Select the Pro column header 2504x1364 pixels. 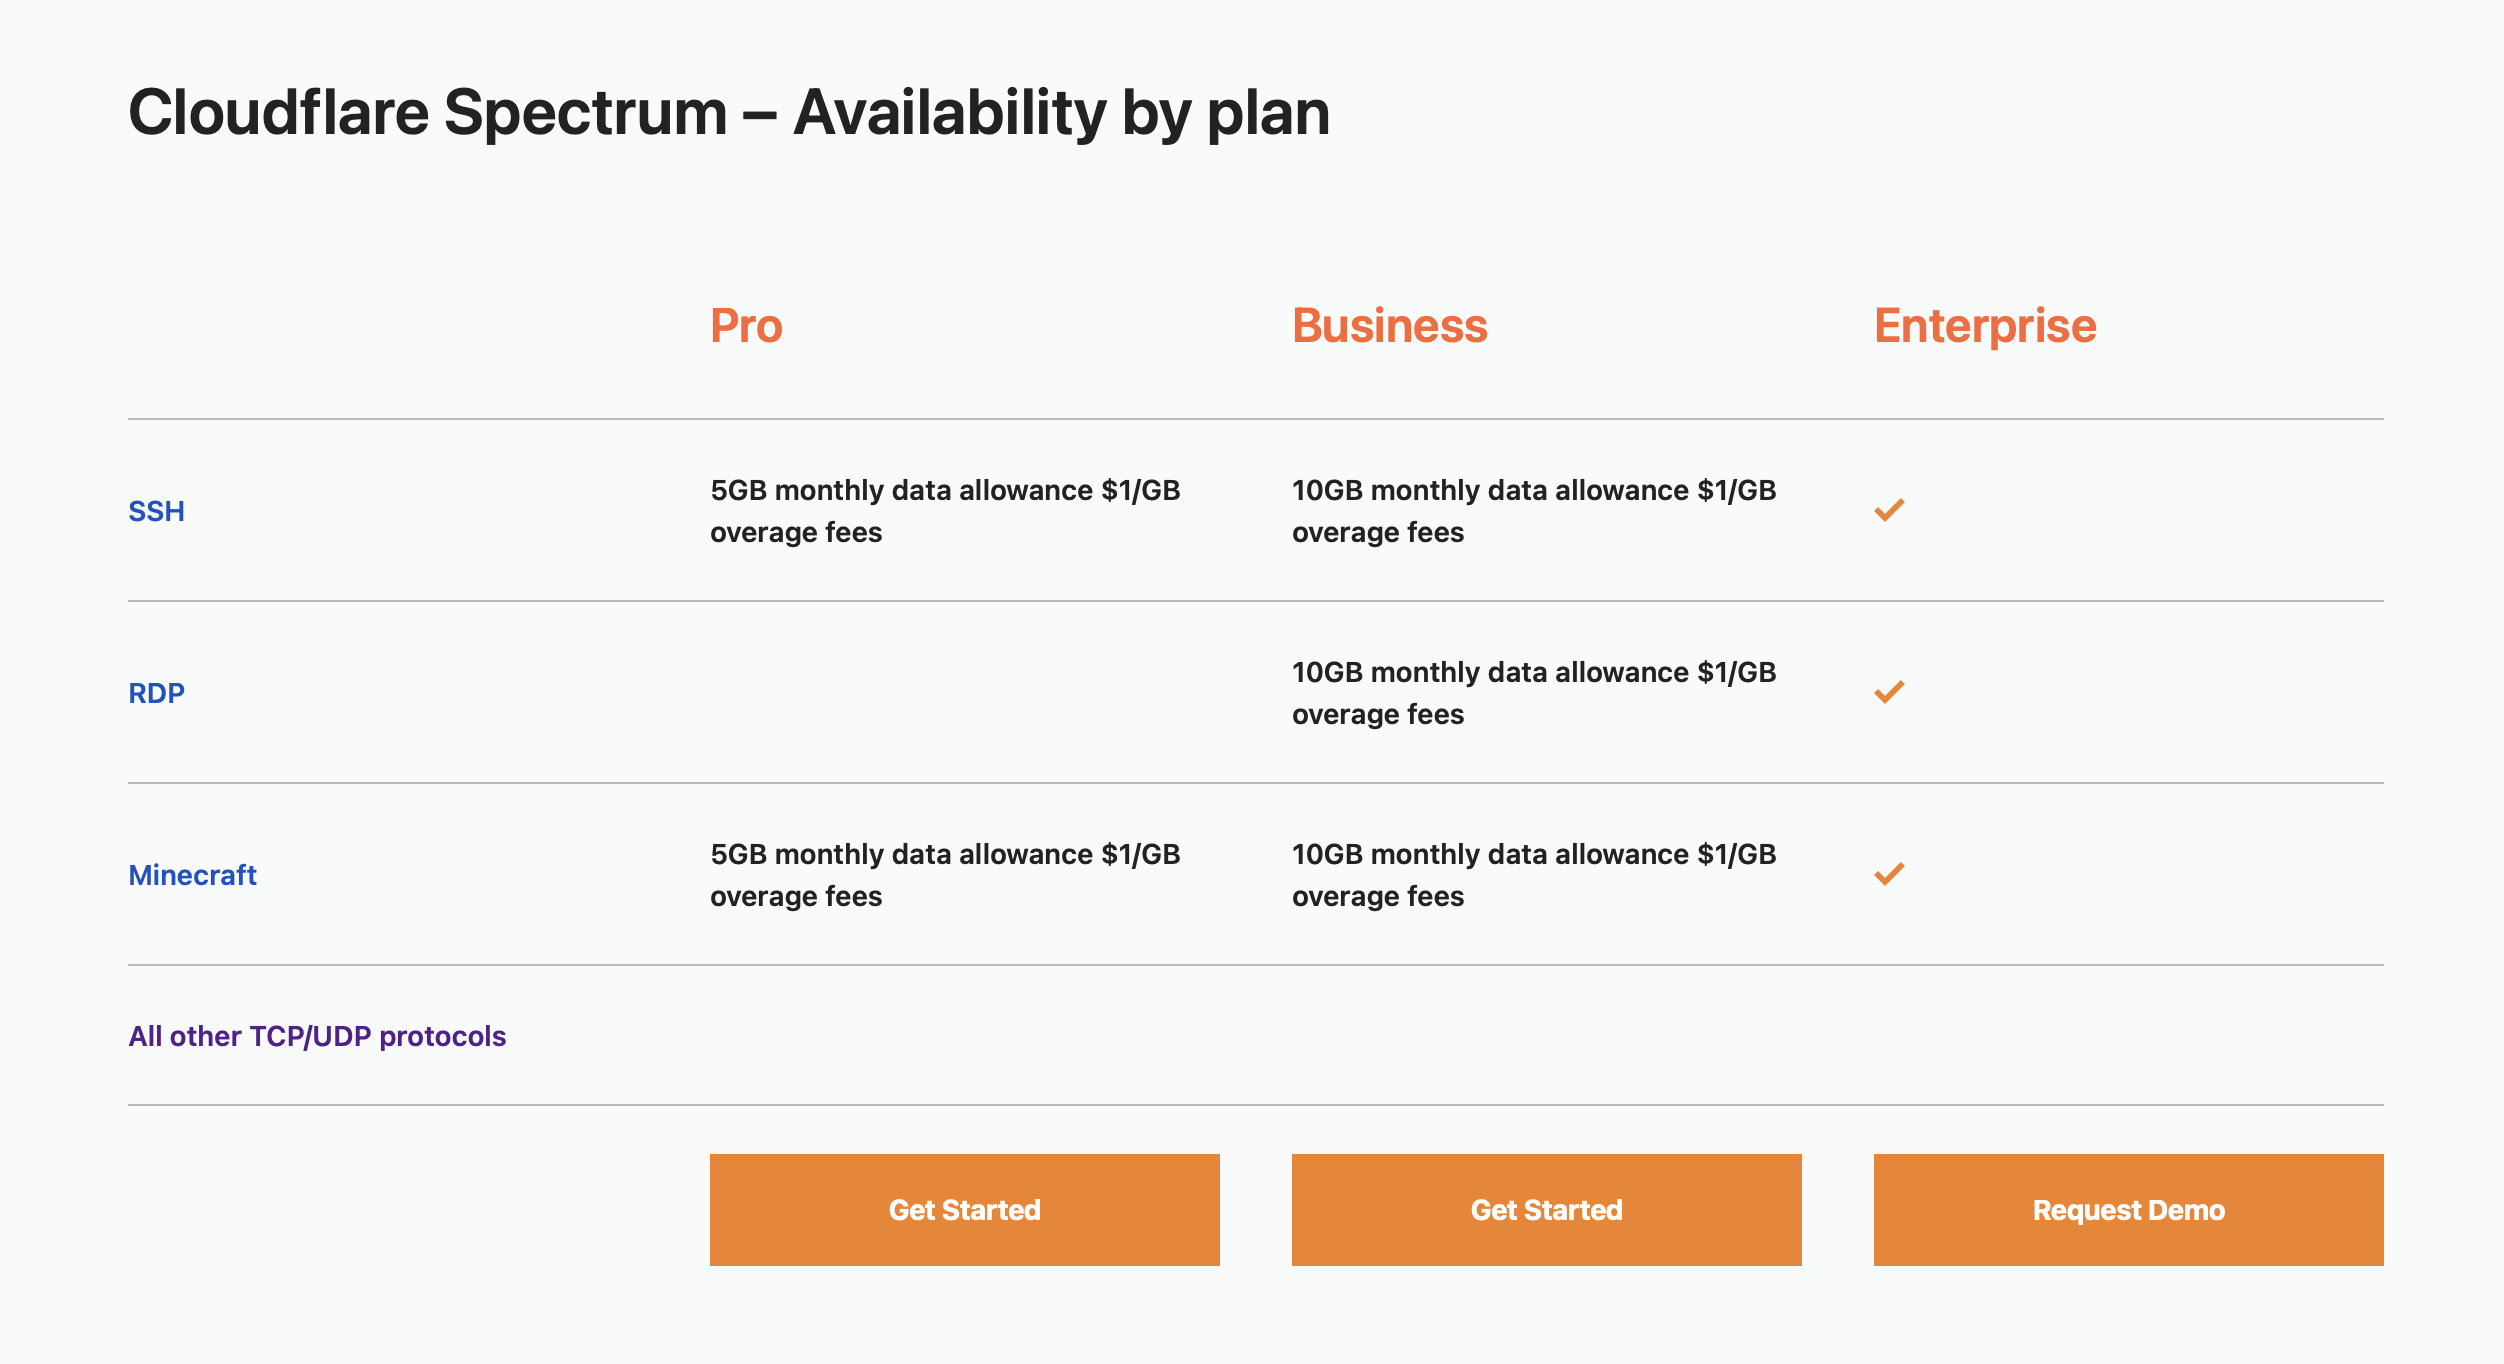tap(746, 324)
